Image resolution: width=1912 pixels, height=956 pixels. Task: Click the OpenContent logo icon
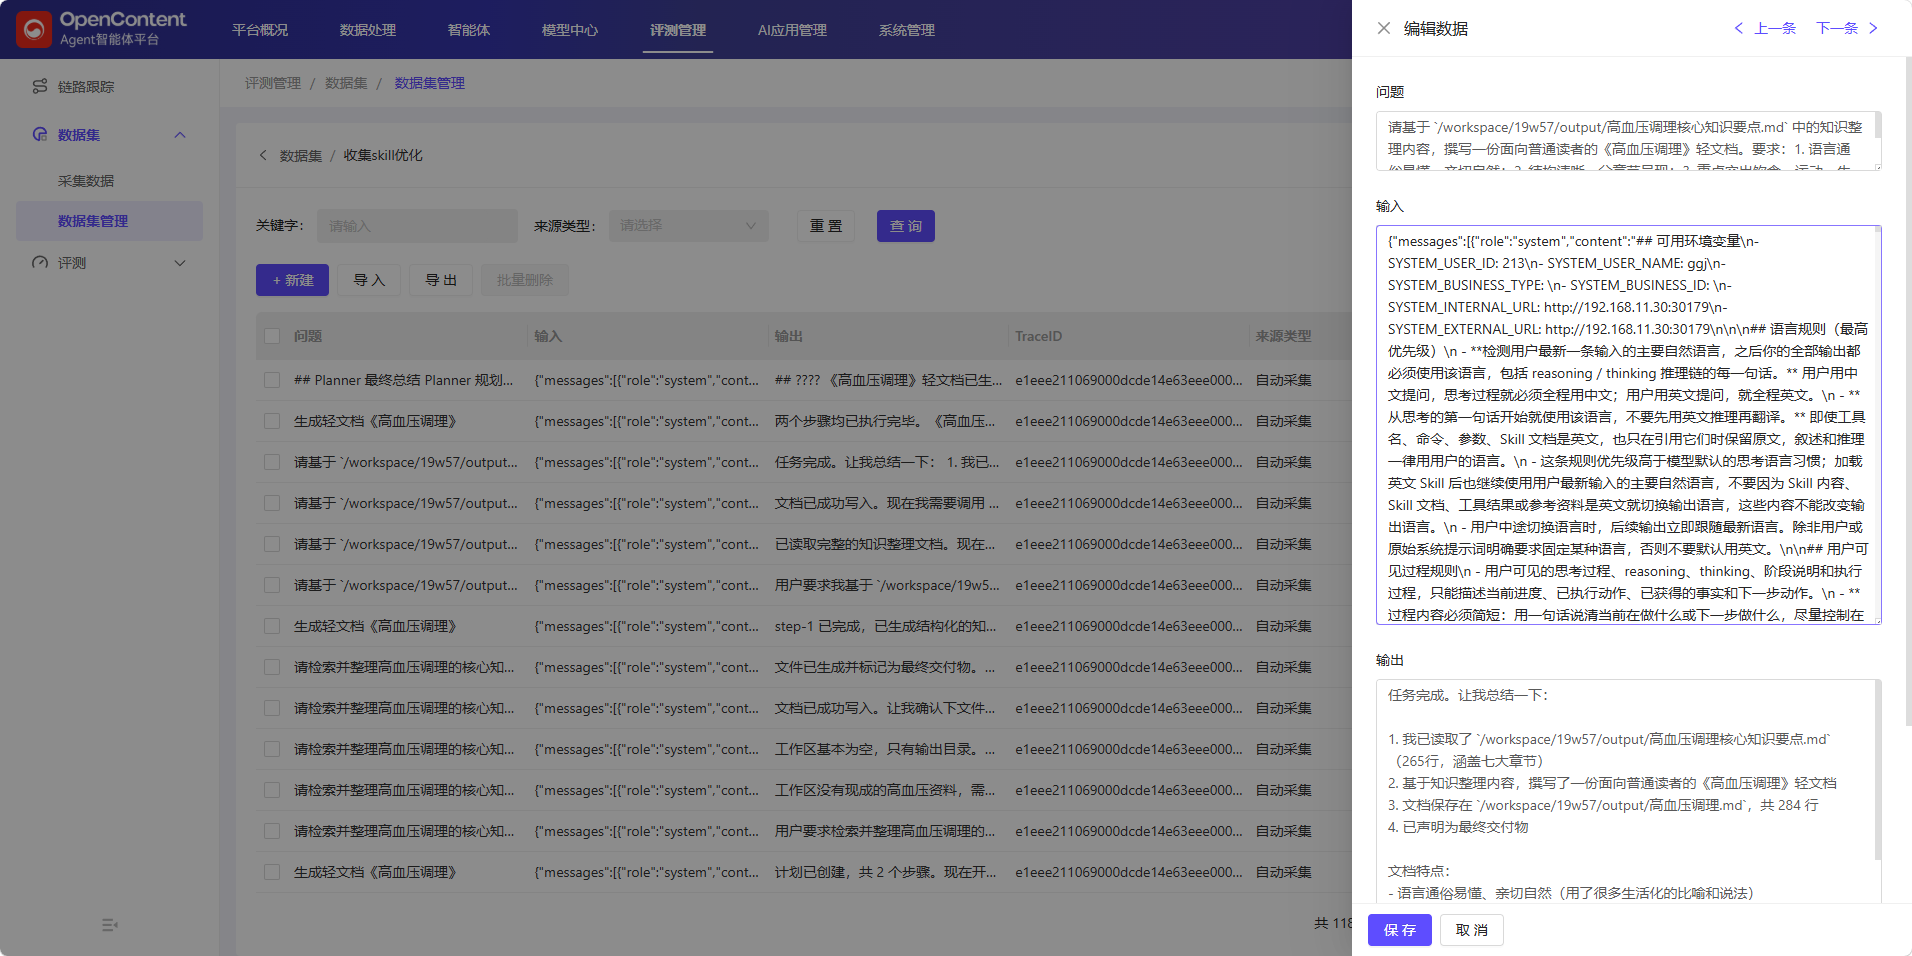click(x=34, y=29)
